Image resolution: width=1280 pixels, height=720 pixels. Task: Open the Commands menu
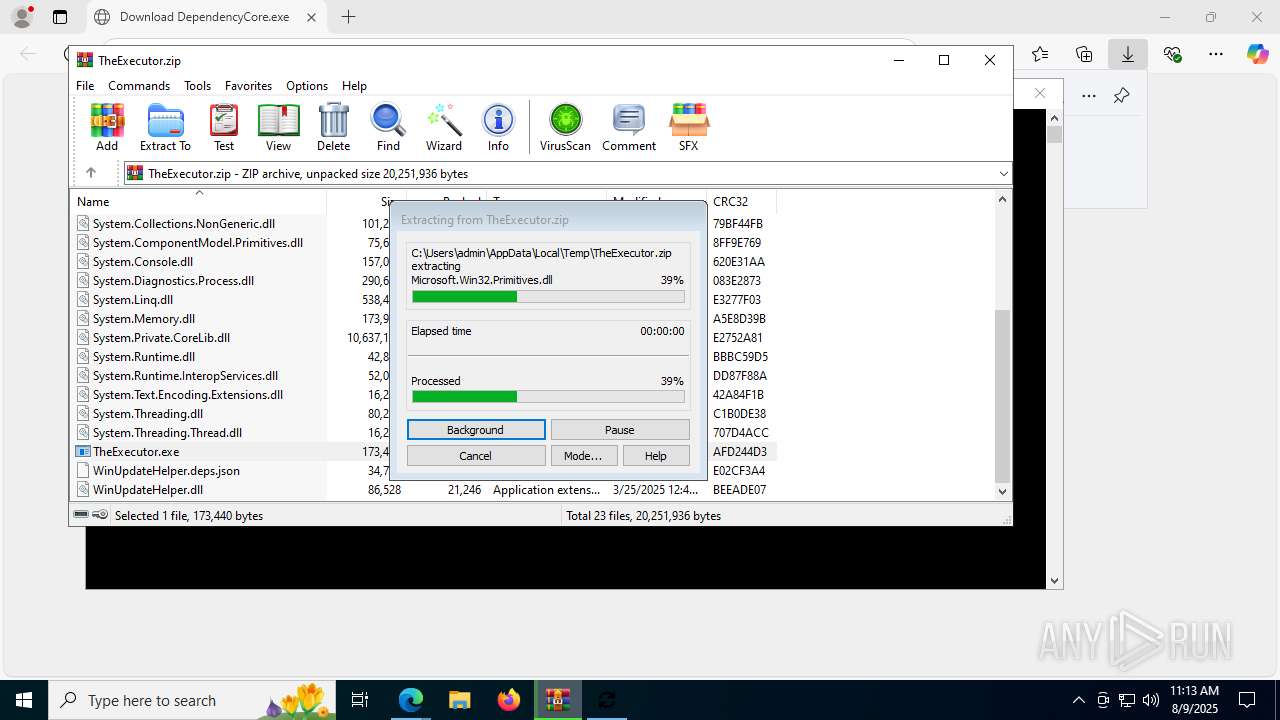(x=139, y=86)
